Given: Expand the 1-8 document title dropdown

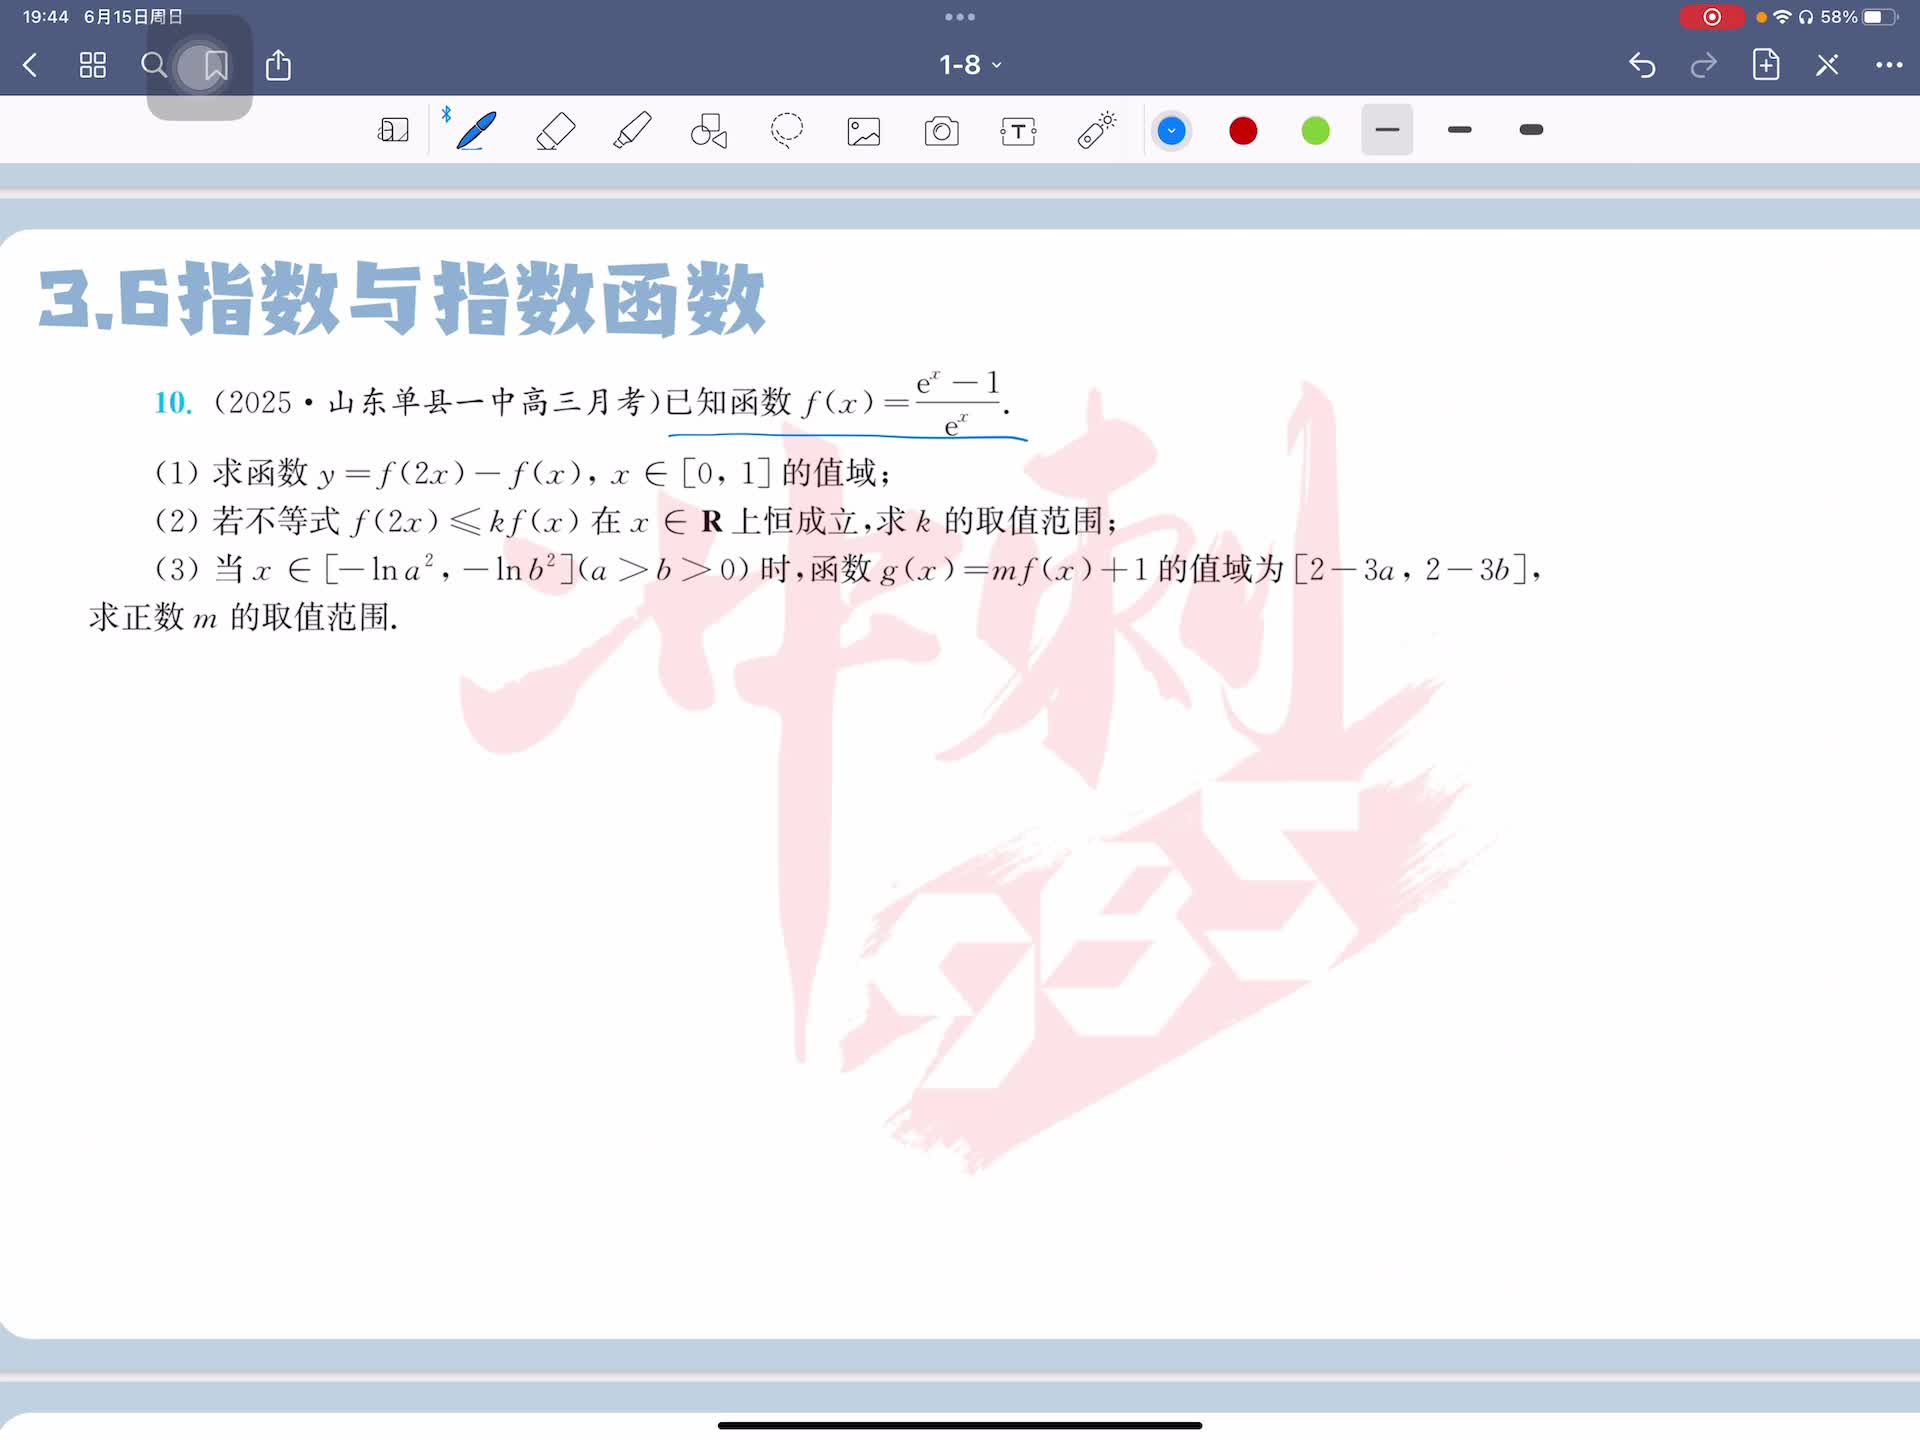Looking at the screenshot, I should tap(969, 65).
